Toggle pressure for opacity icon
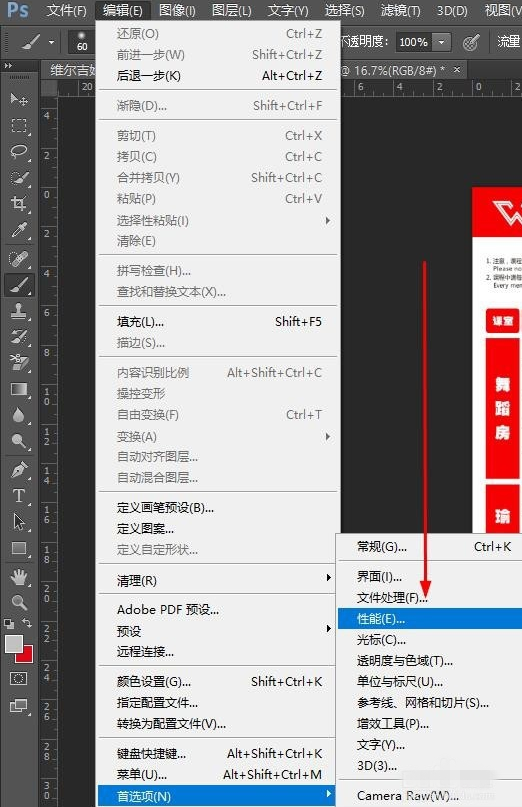This screenshot has width=522, height=807. tap(471, 42)
